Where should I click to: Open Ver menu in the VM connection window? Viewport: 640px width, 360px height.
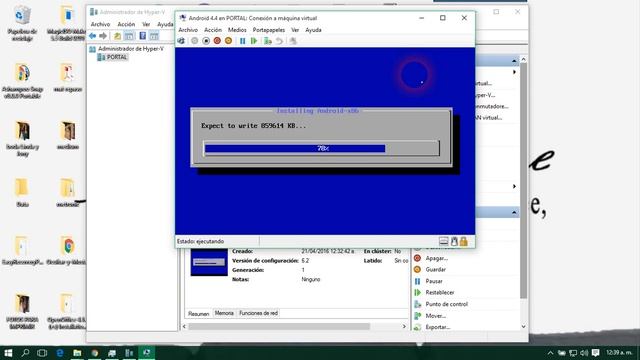pyautogui.click(x=295, y=30)
